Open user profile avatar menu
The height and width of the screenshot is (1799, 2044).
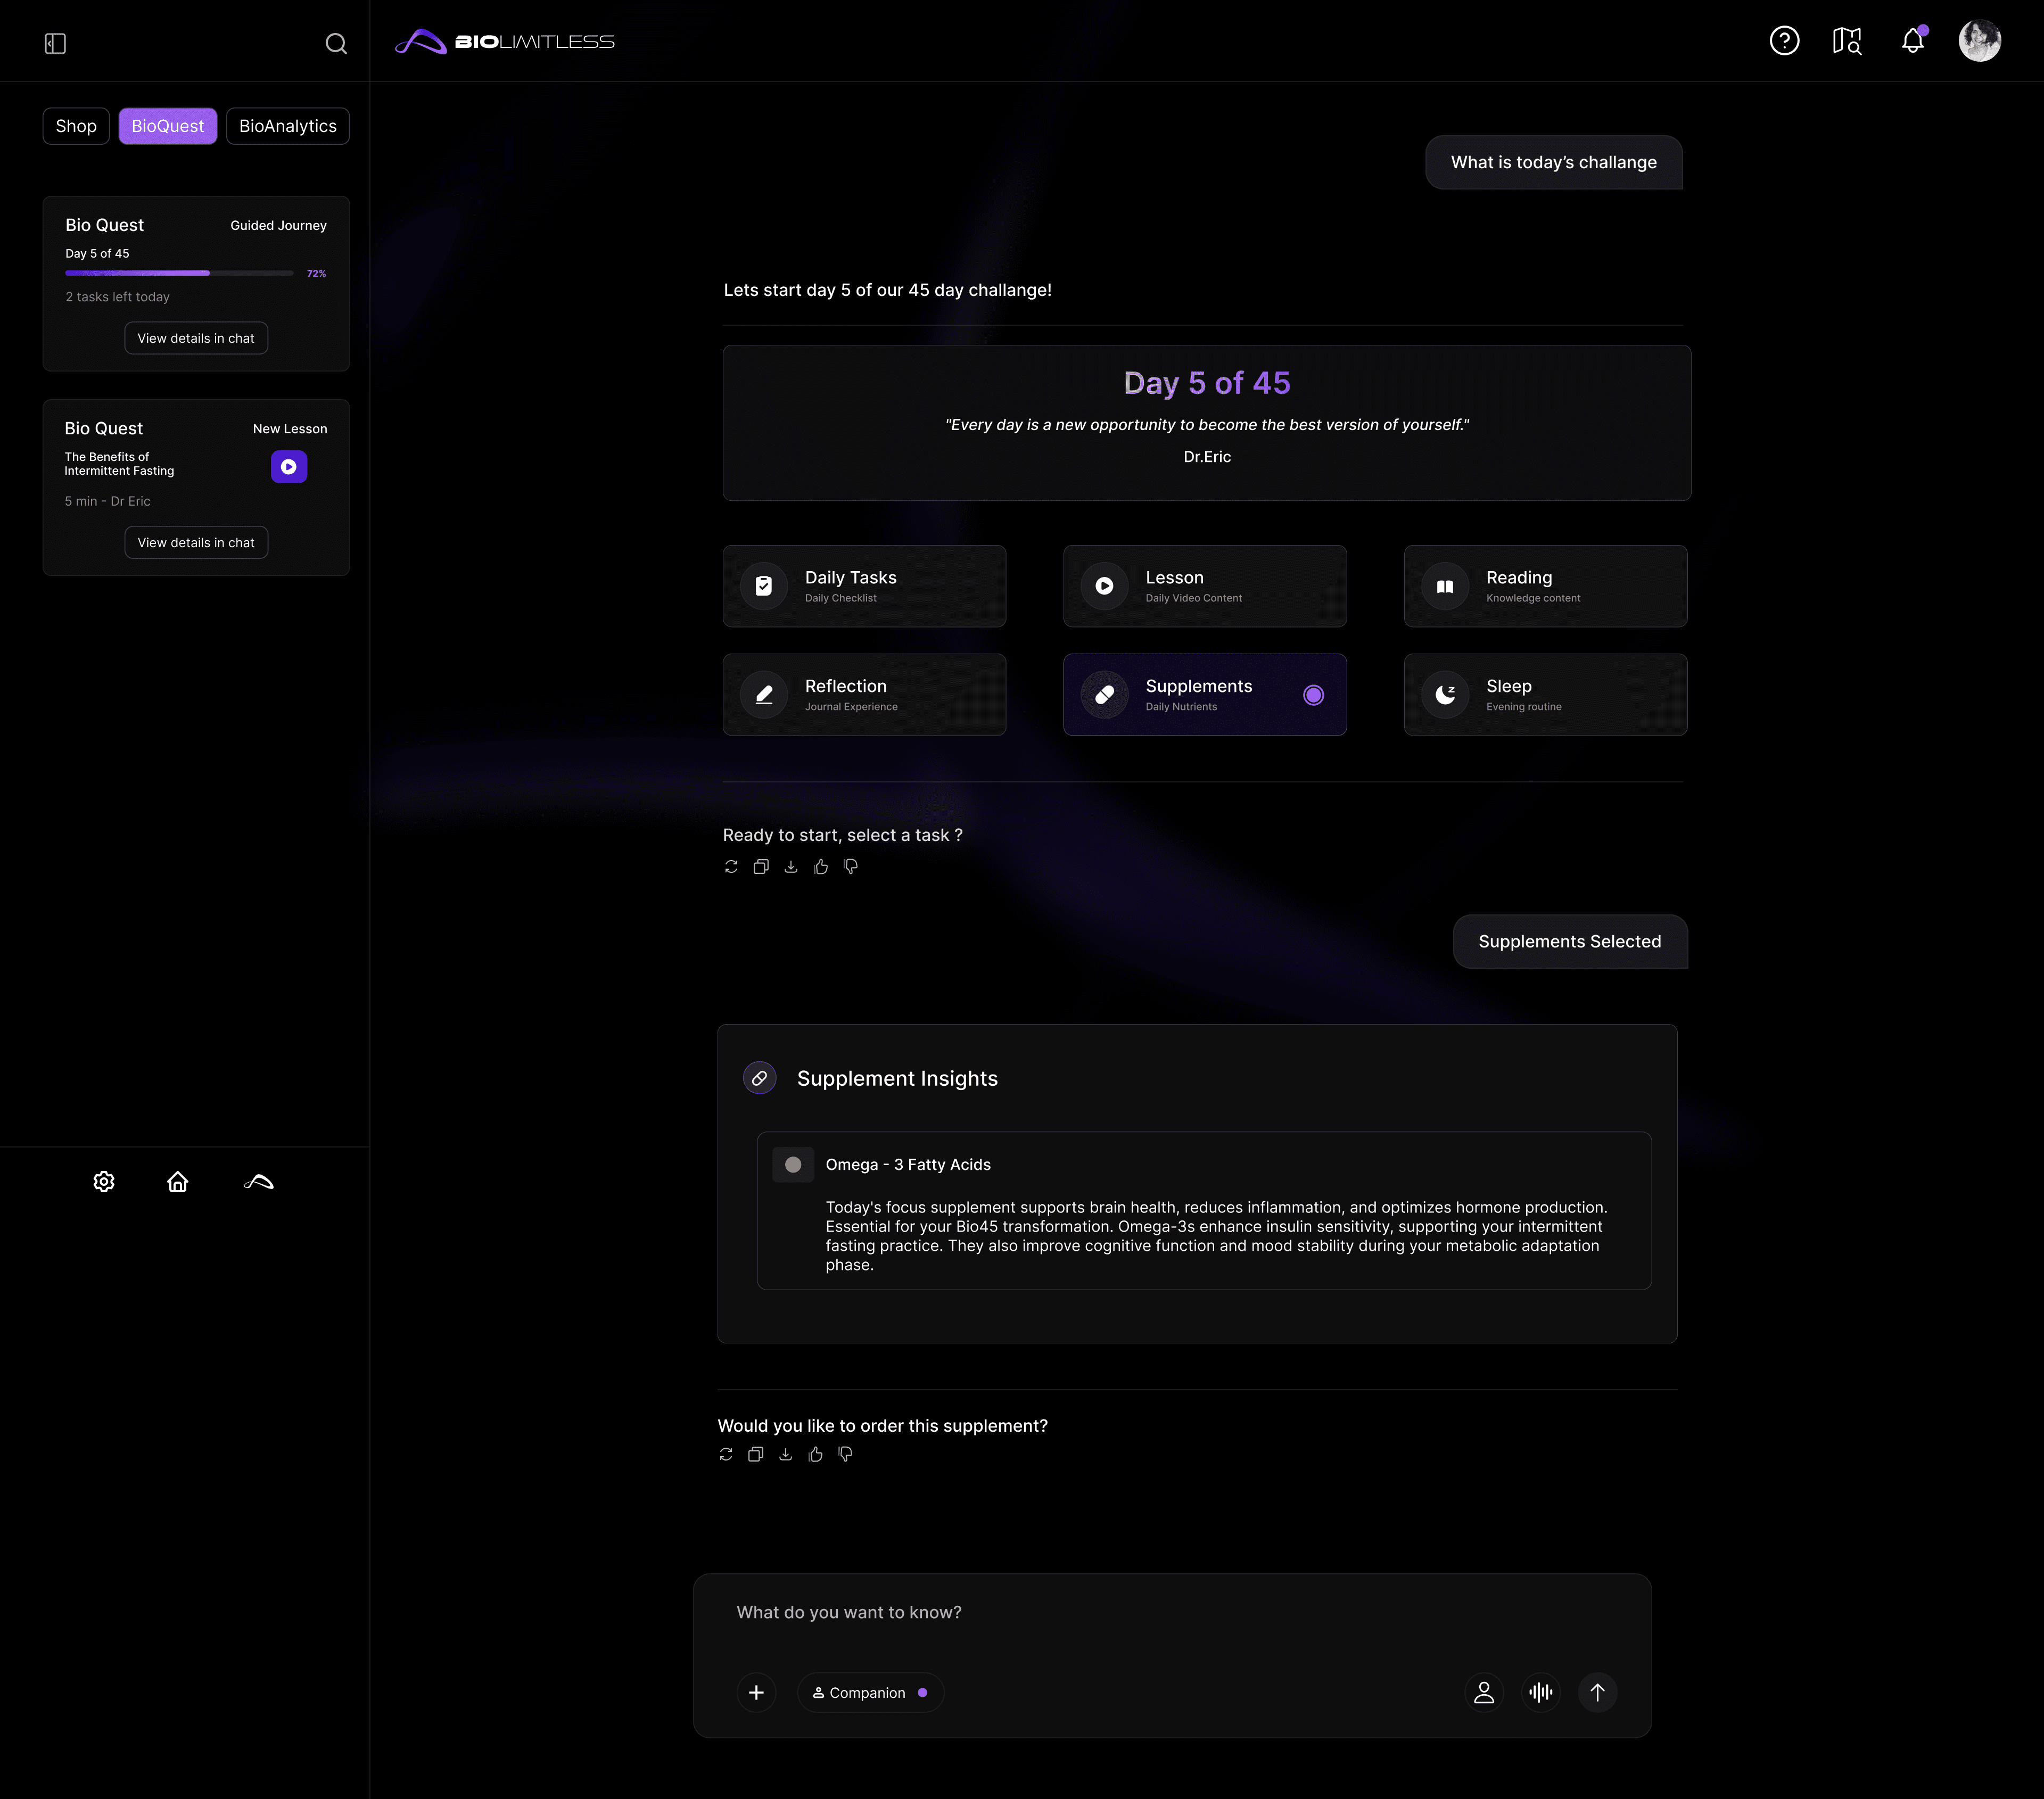coord(1979,41)
